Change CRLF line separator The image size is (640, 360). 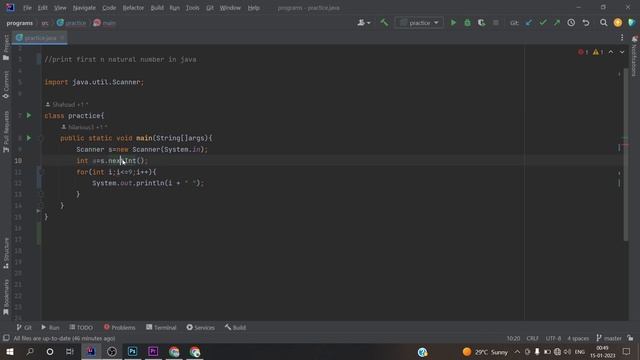[x=532, y=338]
